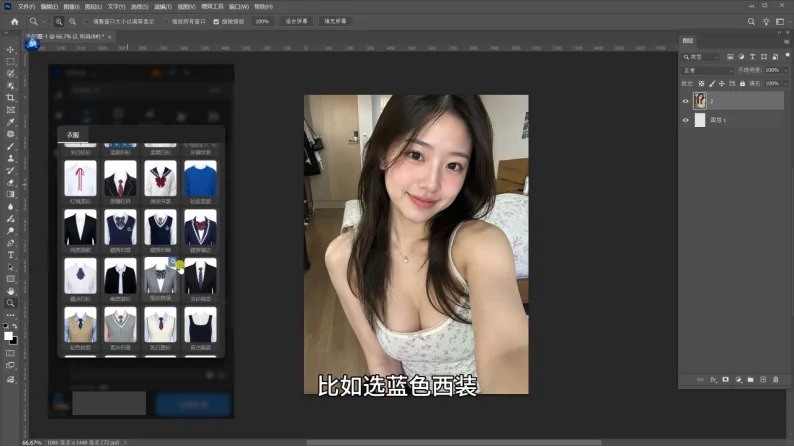Filter layers by text type
Image resolution: width=794 pixels, height=447 pixels.
point(752,57)
